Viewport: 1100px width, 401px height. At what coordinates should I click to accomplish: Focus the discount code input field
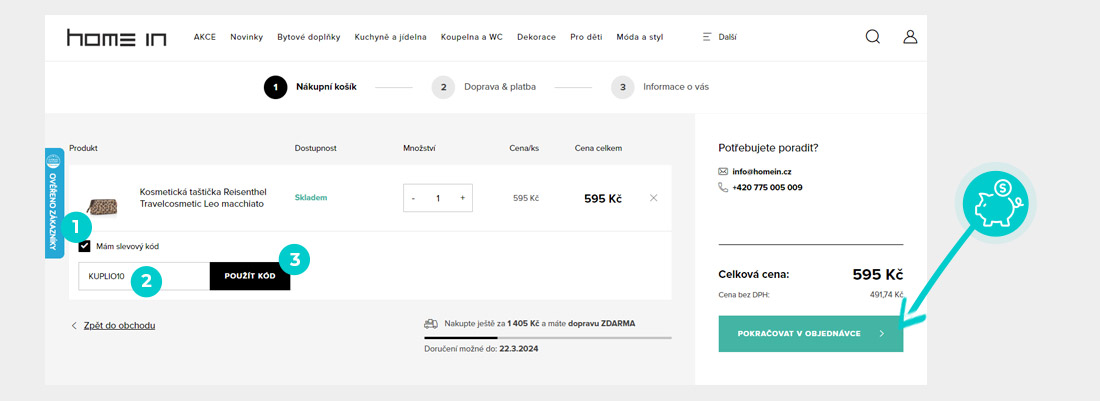[143, 275]
